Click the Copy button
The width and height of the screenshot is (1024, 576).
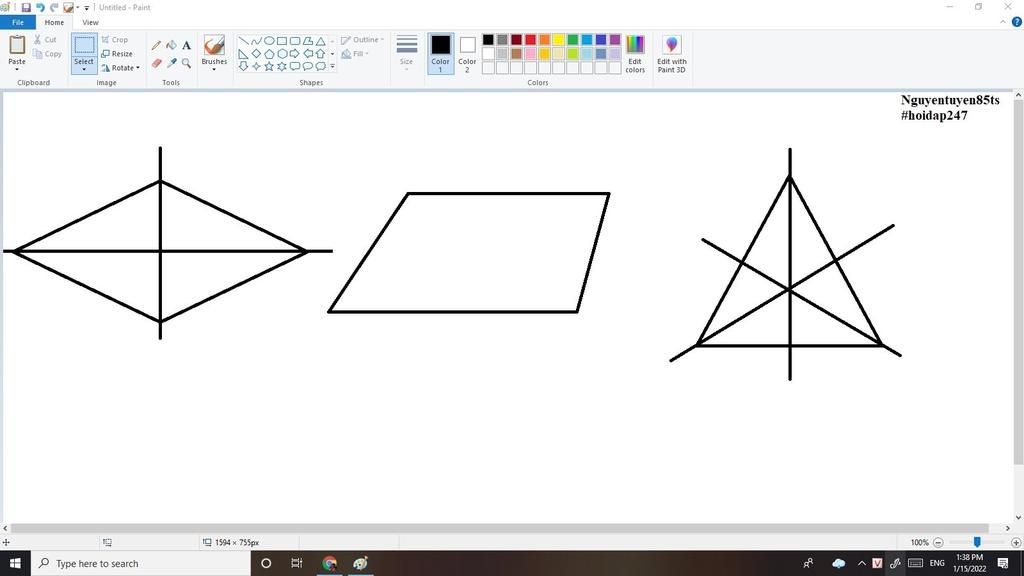tap(47, 54)
